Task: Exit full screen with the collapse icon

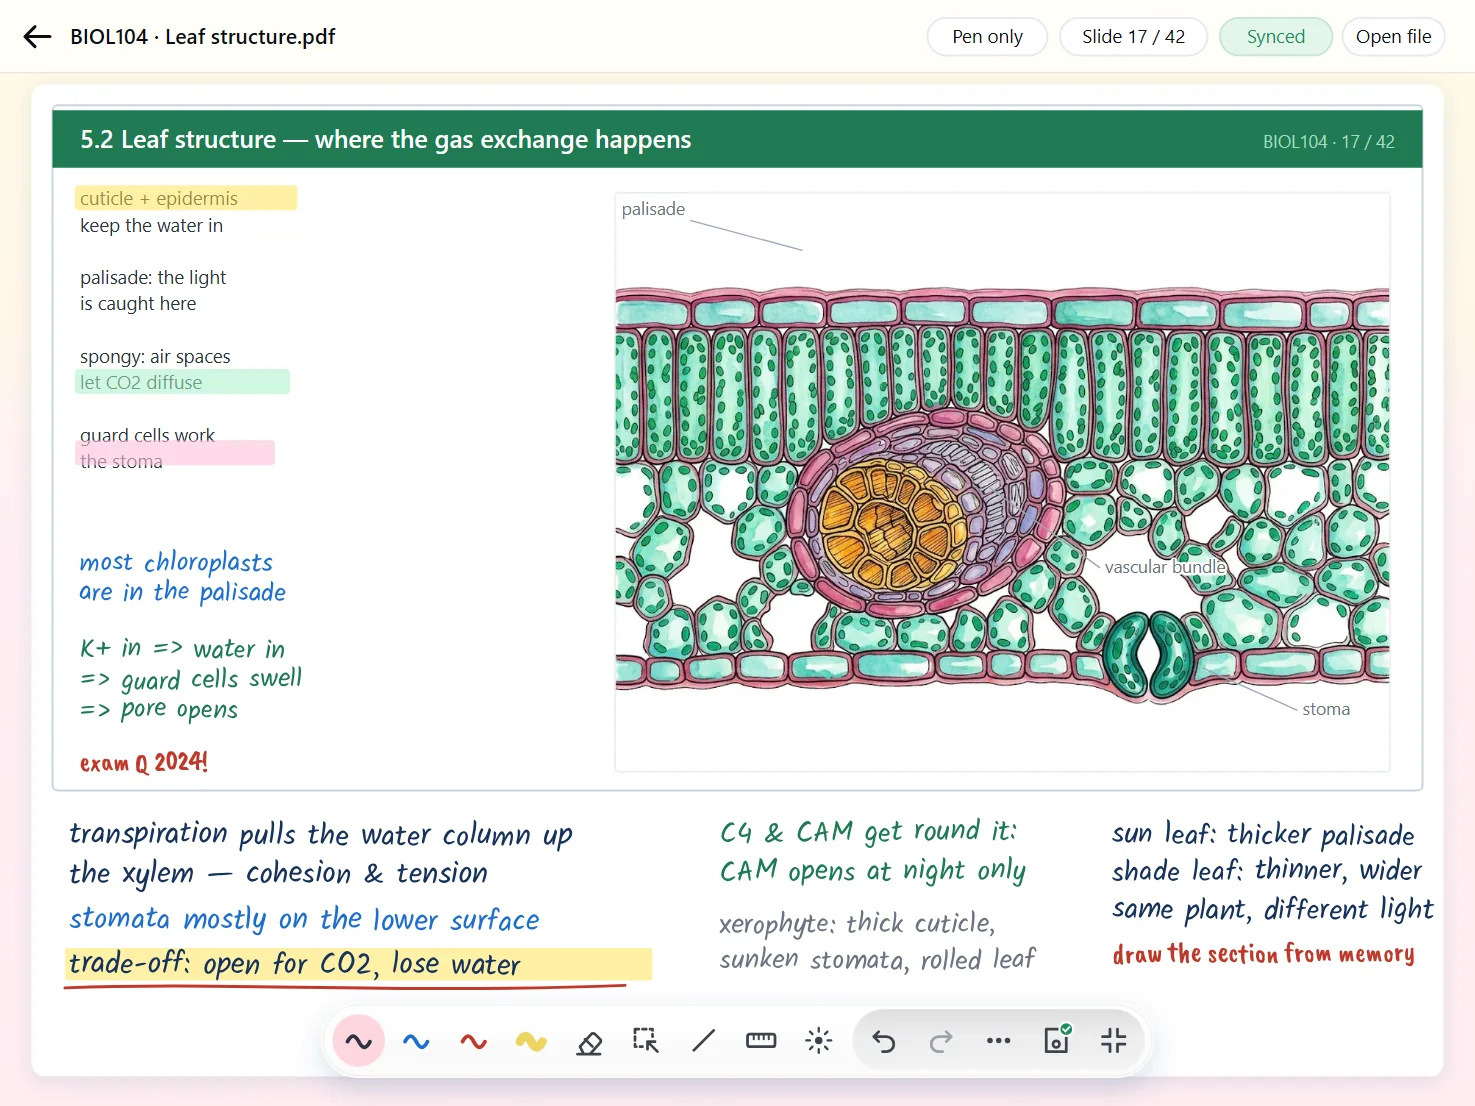Action: pyautogui.click(x=1113, y=1041)
